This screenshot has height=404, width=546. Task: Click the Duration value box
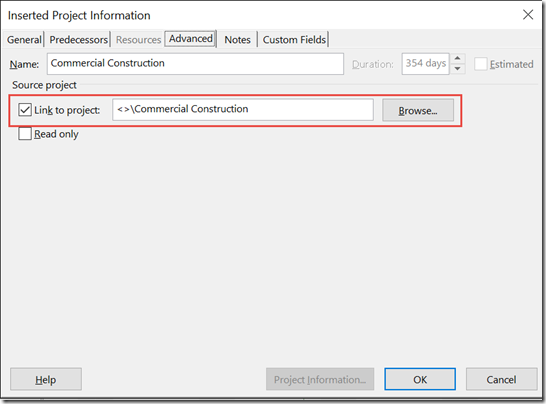425,64
